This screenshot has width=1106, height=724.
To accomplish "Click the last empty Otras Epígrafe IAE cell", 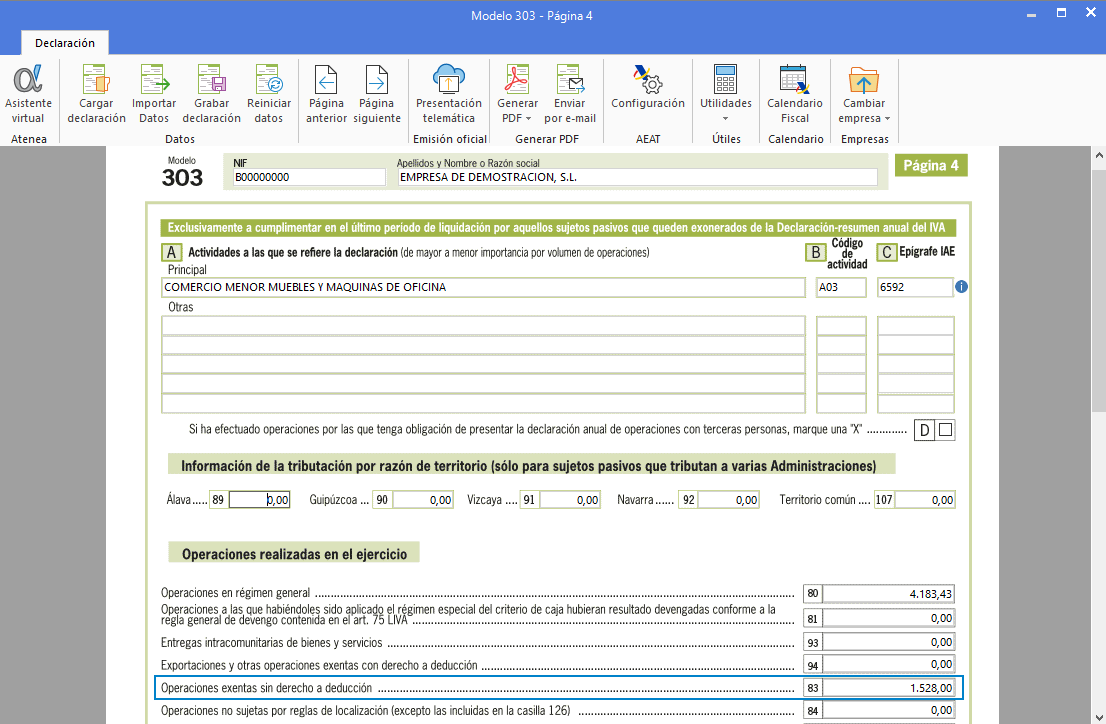I will [x=915, y=403].
